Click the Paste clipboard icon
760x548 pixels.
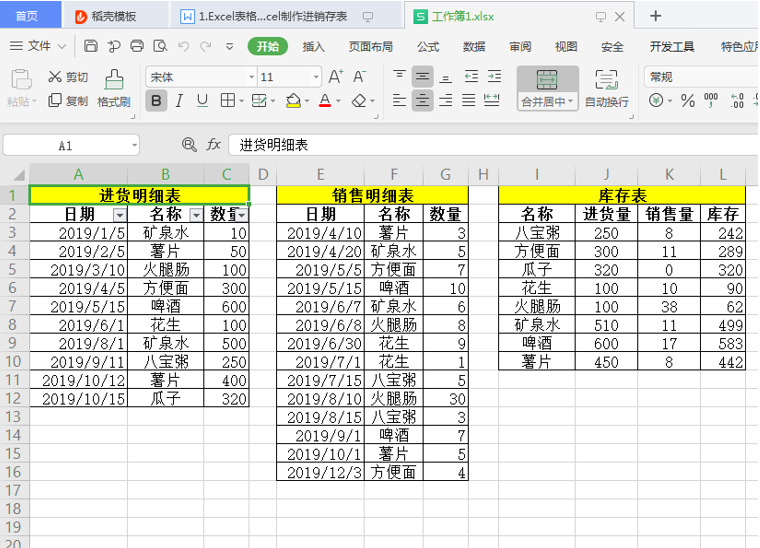[x=21, y=79]
